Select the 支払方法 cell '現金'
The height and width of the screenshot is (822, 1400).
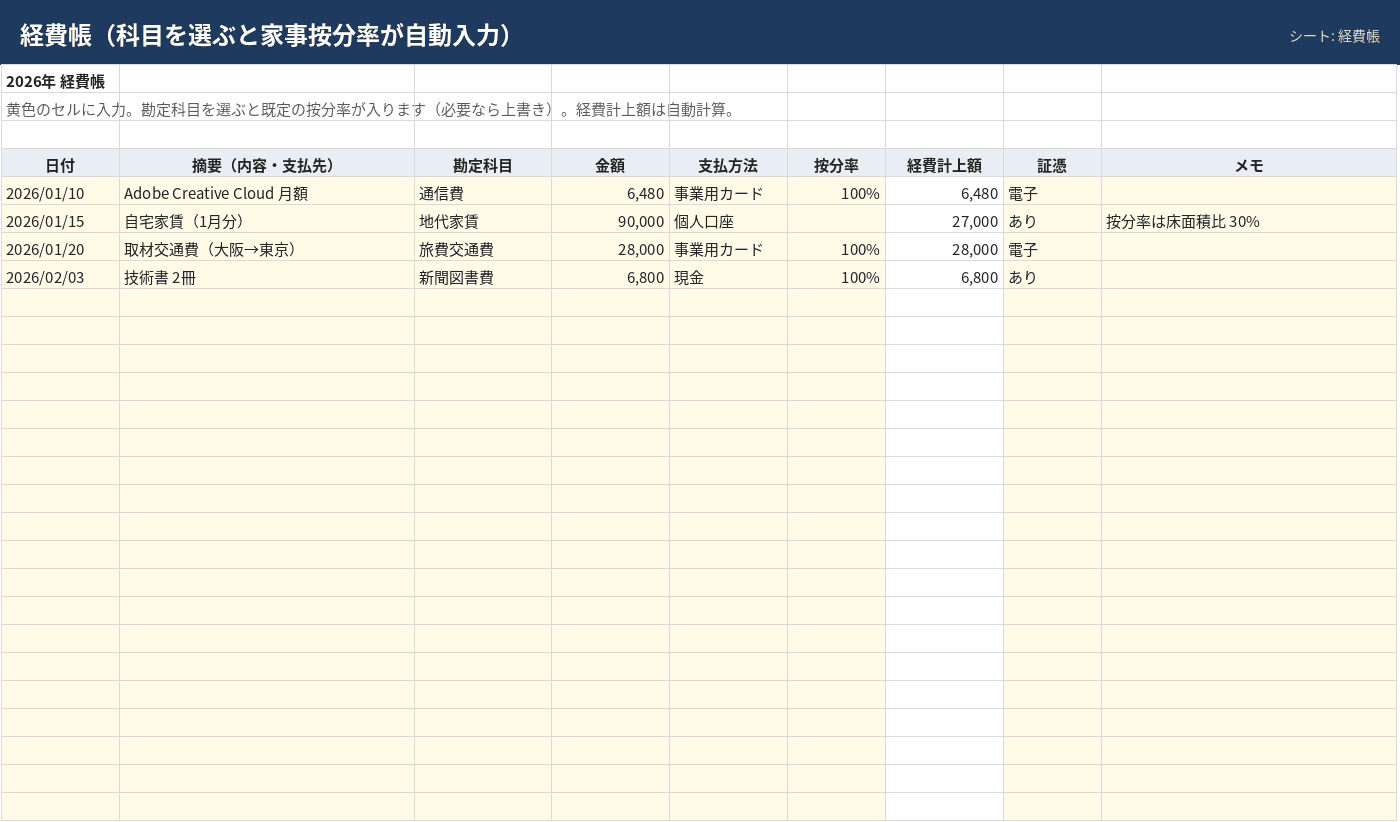pyautogui.click(x=728, y=276)
